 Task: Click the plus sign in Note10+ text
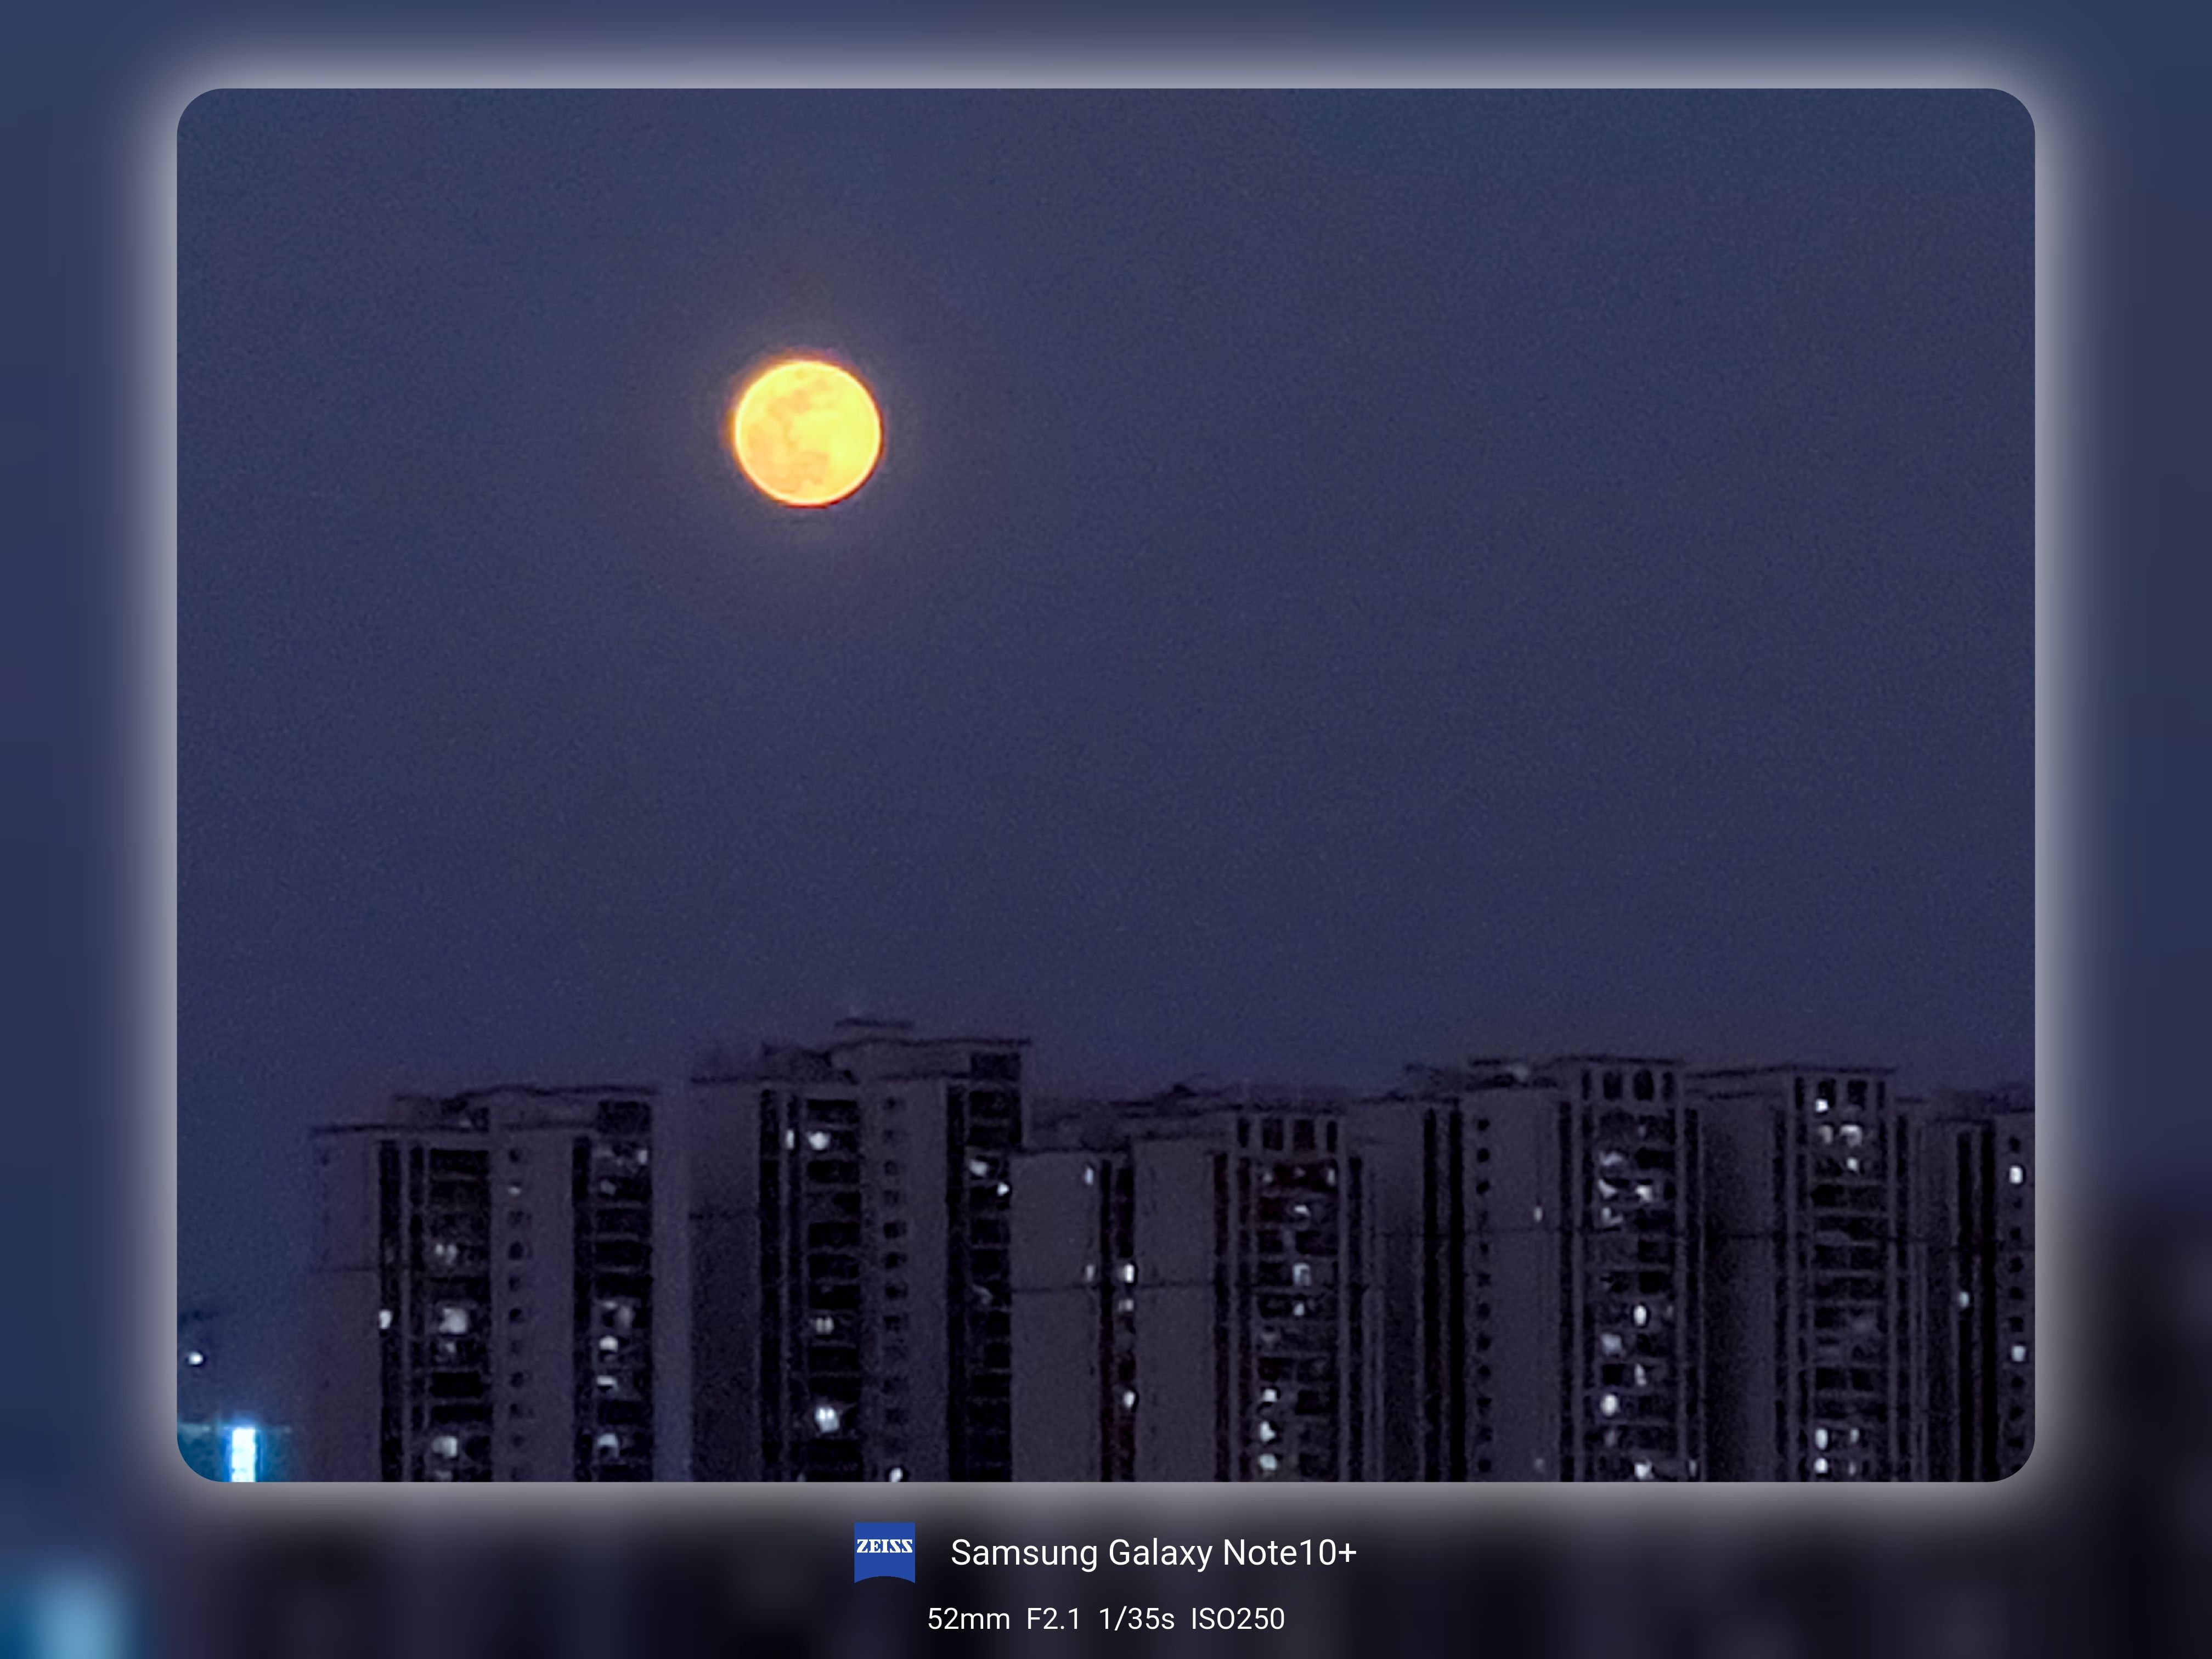coord(1347,1552)
